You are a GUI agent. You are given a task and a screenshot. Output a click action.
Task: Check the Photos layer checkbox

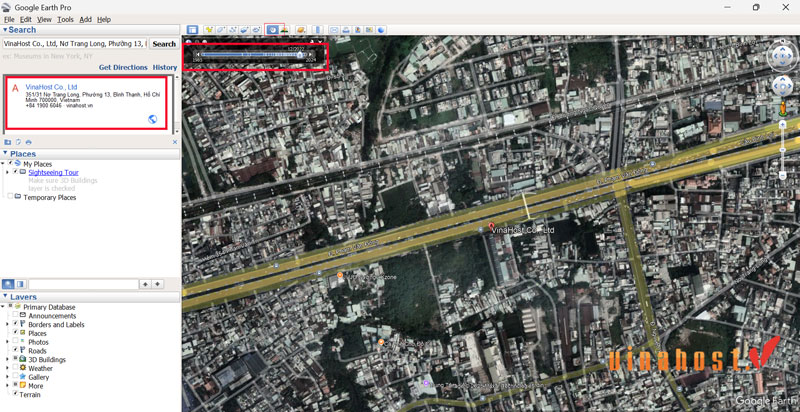pos(15,342)
